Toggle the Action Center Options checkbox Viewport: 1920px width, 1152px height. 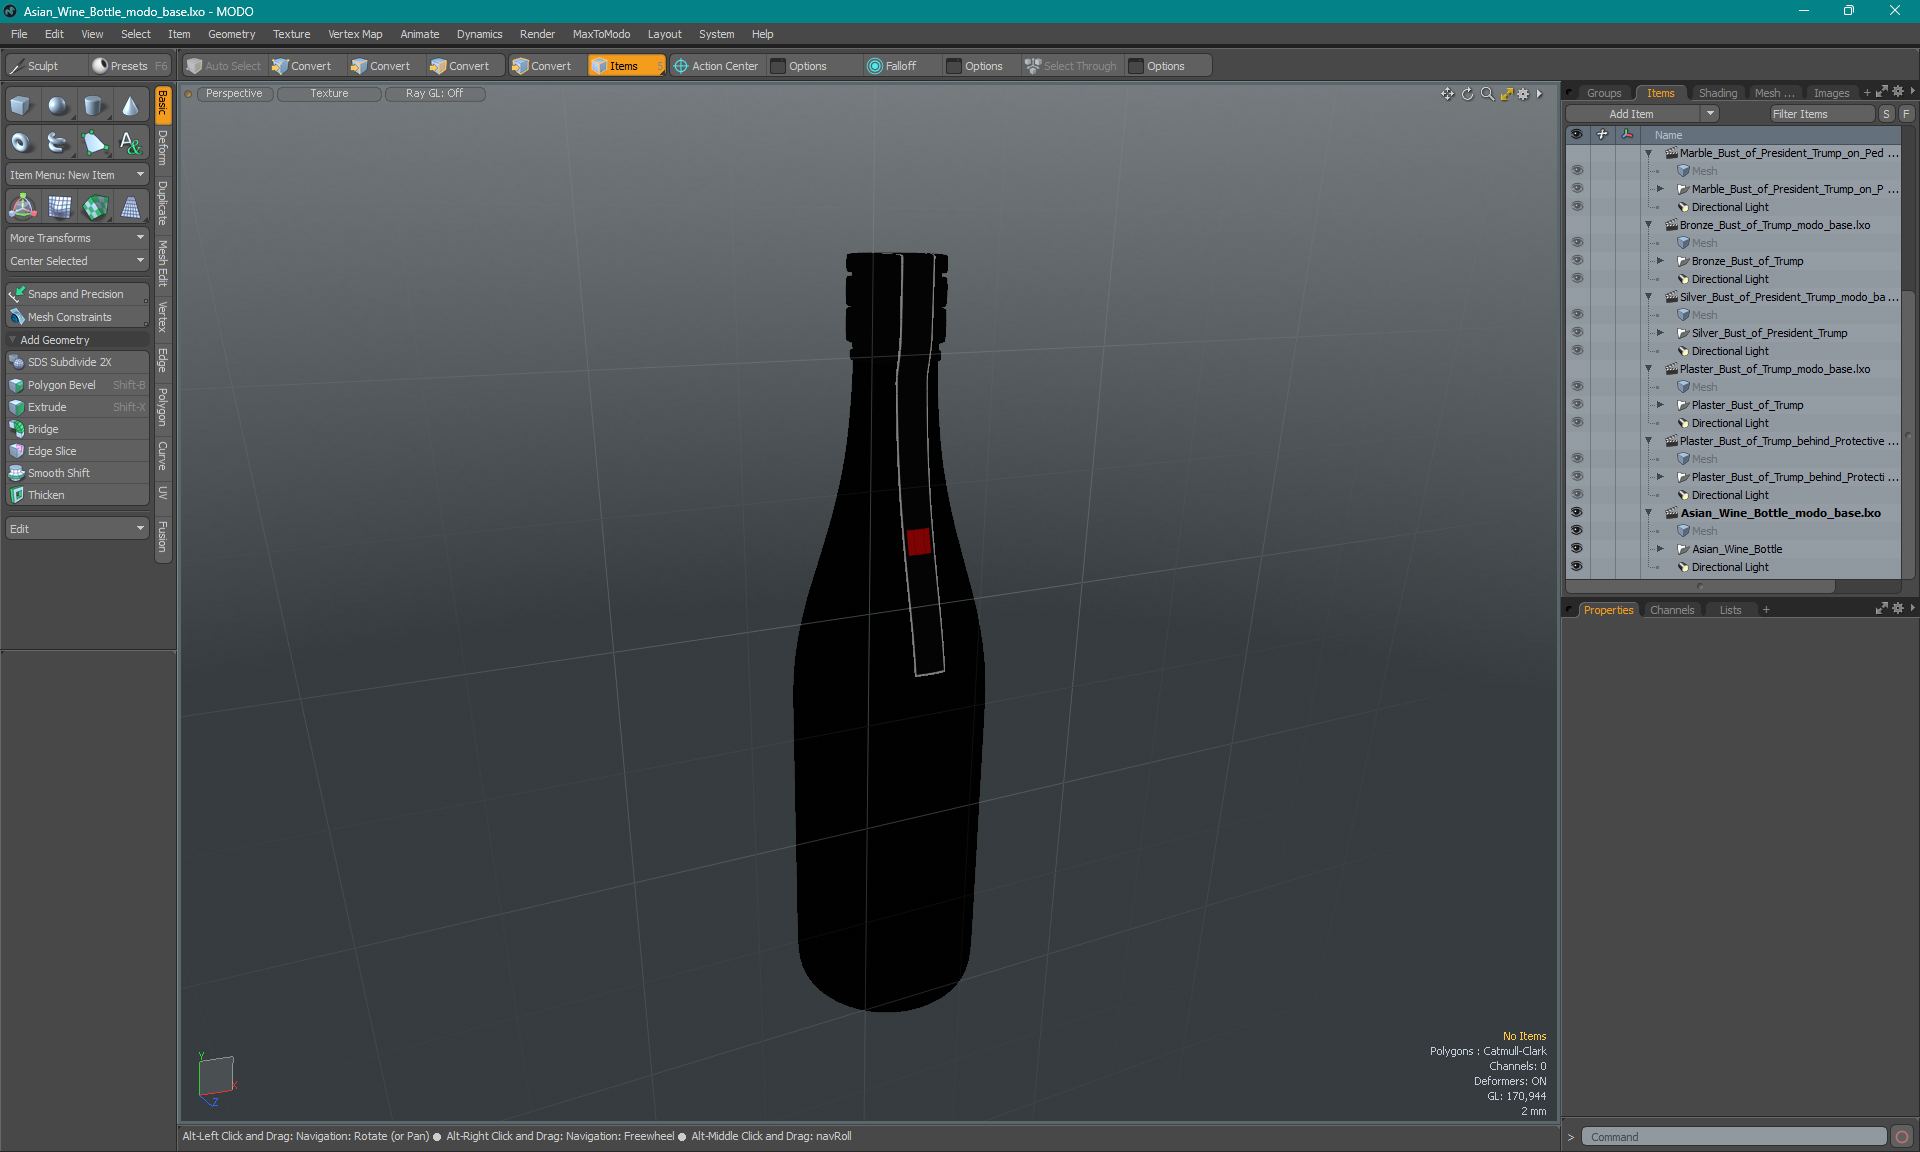point(778,66)
